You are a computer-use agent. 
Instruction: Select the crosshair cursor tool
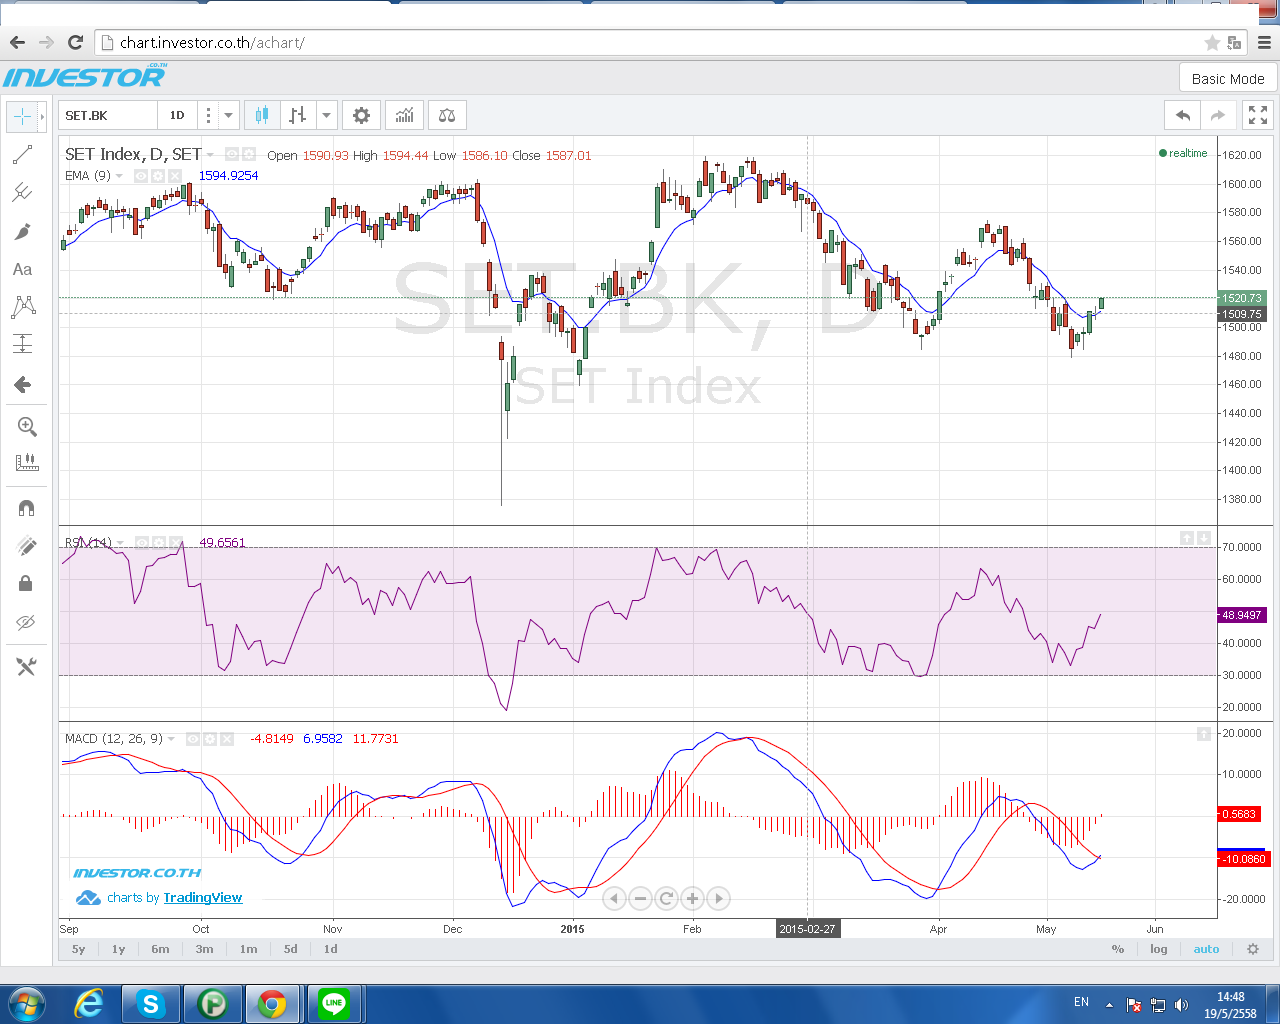point(22,116)
